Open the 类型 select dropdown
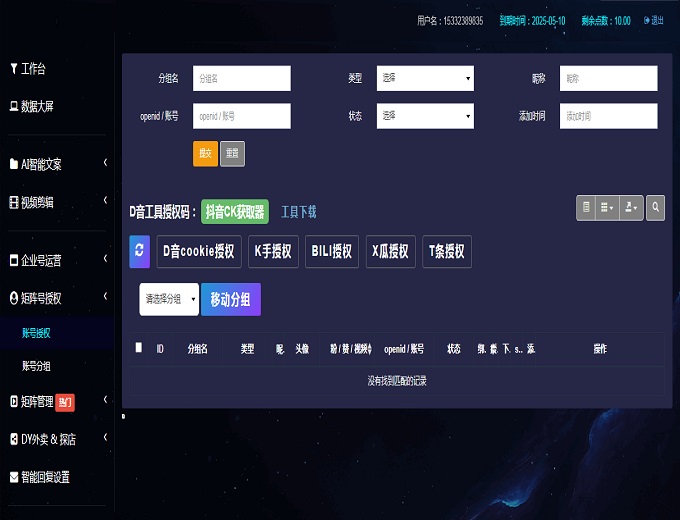The height and width of the screenshot is (520, 680). [425, 78]
